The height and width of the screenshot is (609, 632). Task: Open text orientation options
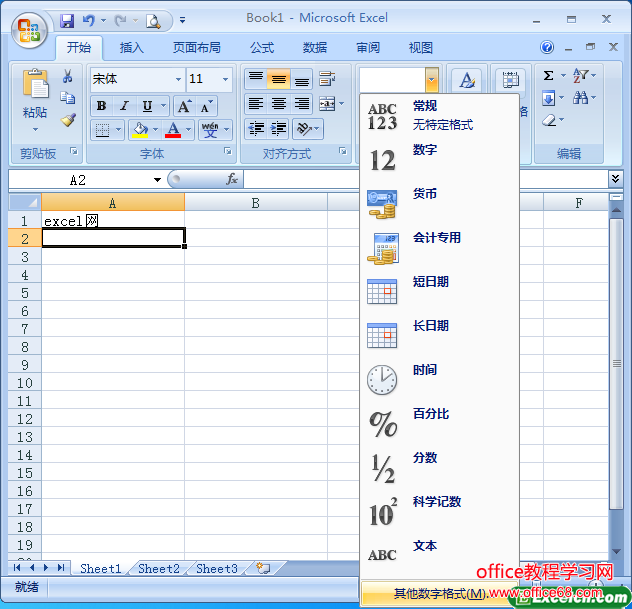(308, 129)
